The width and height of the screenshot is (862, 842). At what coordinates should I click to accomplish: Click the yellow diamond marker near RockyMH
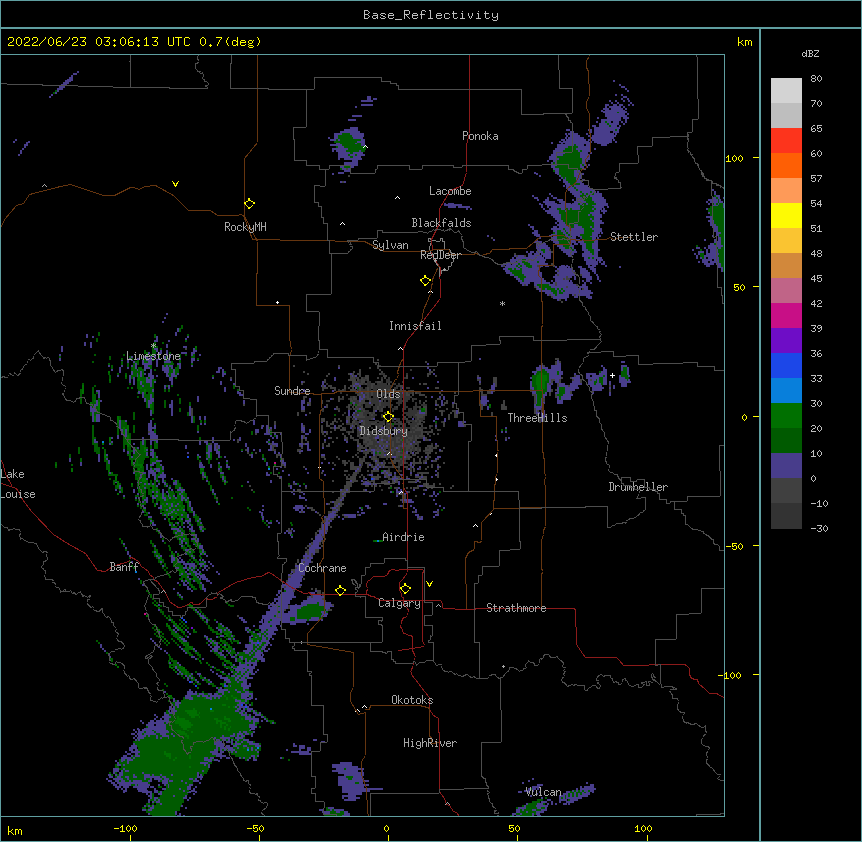pyautogui.click(x=249, y=204)
